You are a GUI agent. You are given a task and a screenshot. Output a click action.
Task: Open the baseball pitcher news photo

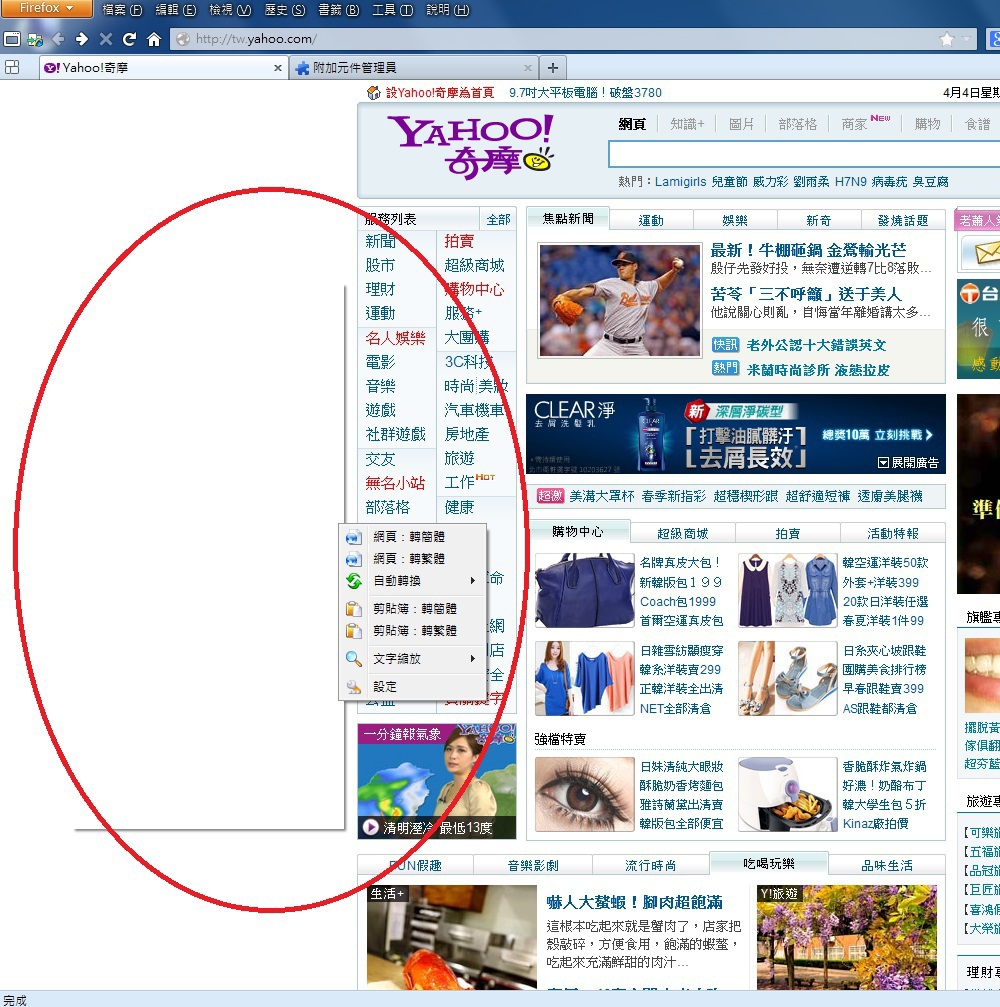pyautogui.click(x=620, y=300)
